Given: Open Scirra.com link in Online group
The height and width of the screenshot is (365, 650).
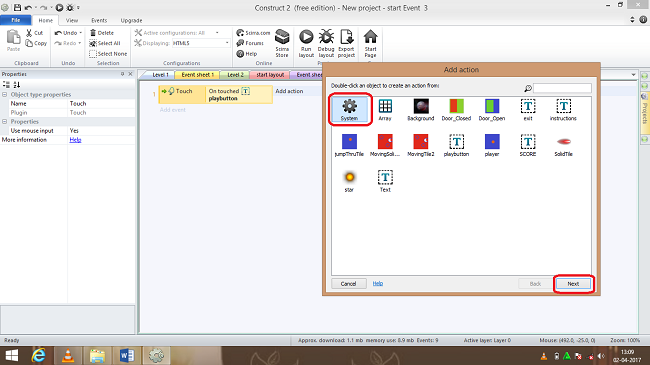Looking at the screenshot, I should pos(253,33).
